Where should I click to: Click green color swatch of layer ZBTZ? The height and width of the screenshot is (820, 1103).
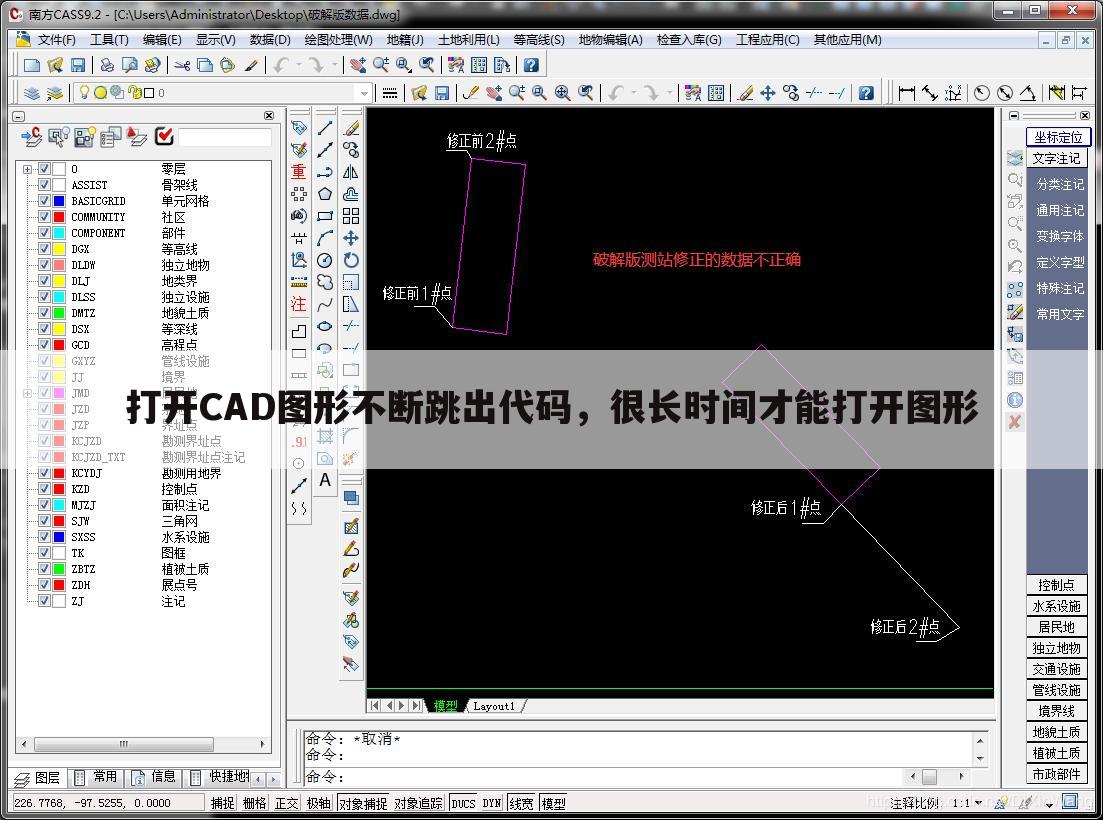click(59, 569)
